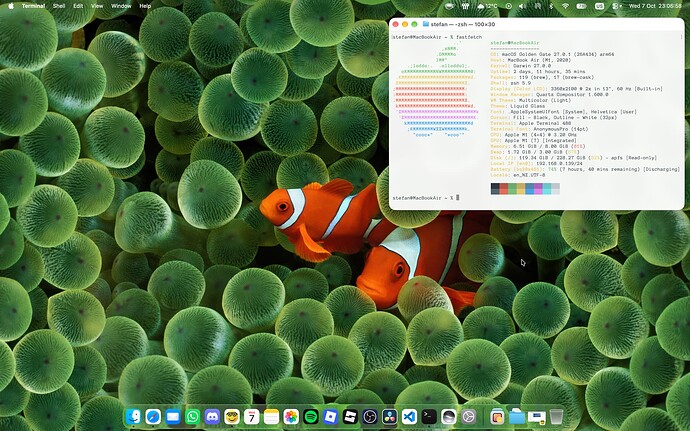The height and width of the screenshot is (431, 690).
Task: Launch Visual Studio Code from the Dock
Action: 409,416
